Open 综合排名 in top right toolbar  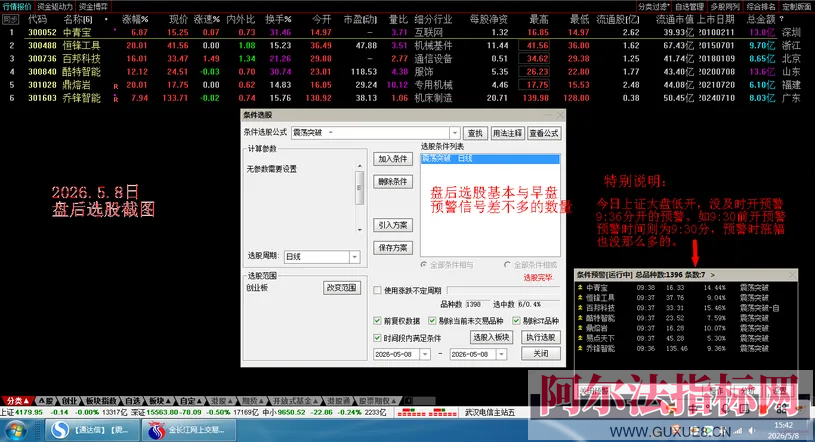pyautogui.click(x=761, y=7)
